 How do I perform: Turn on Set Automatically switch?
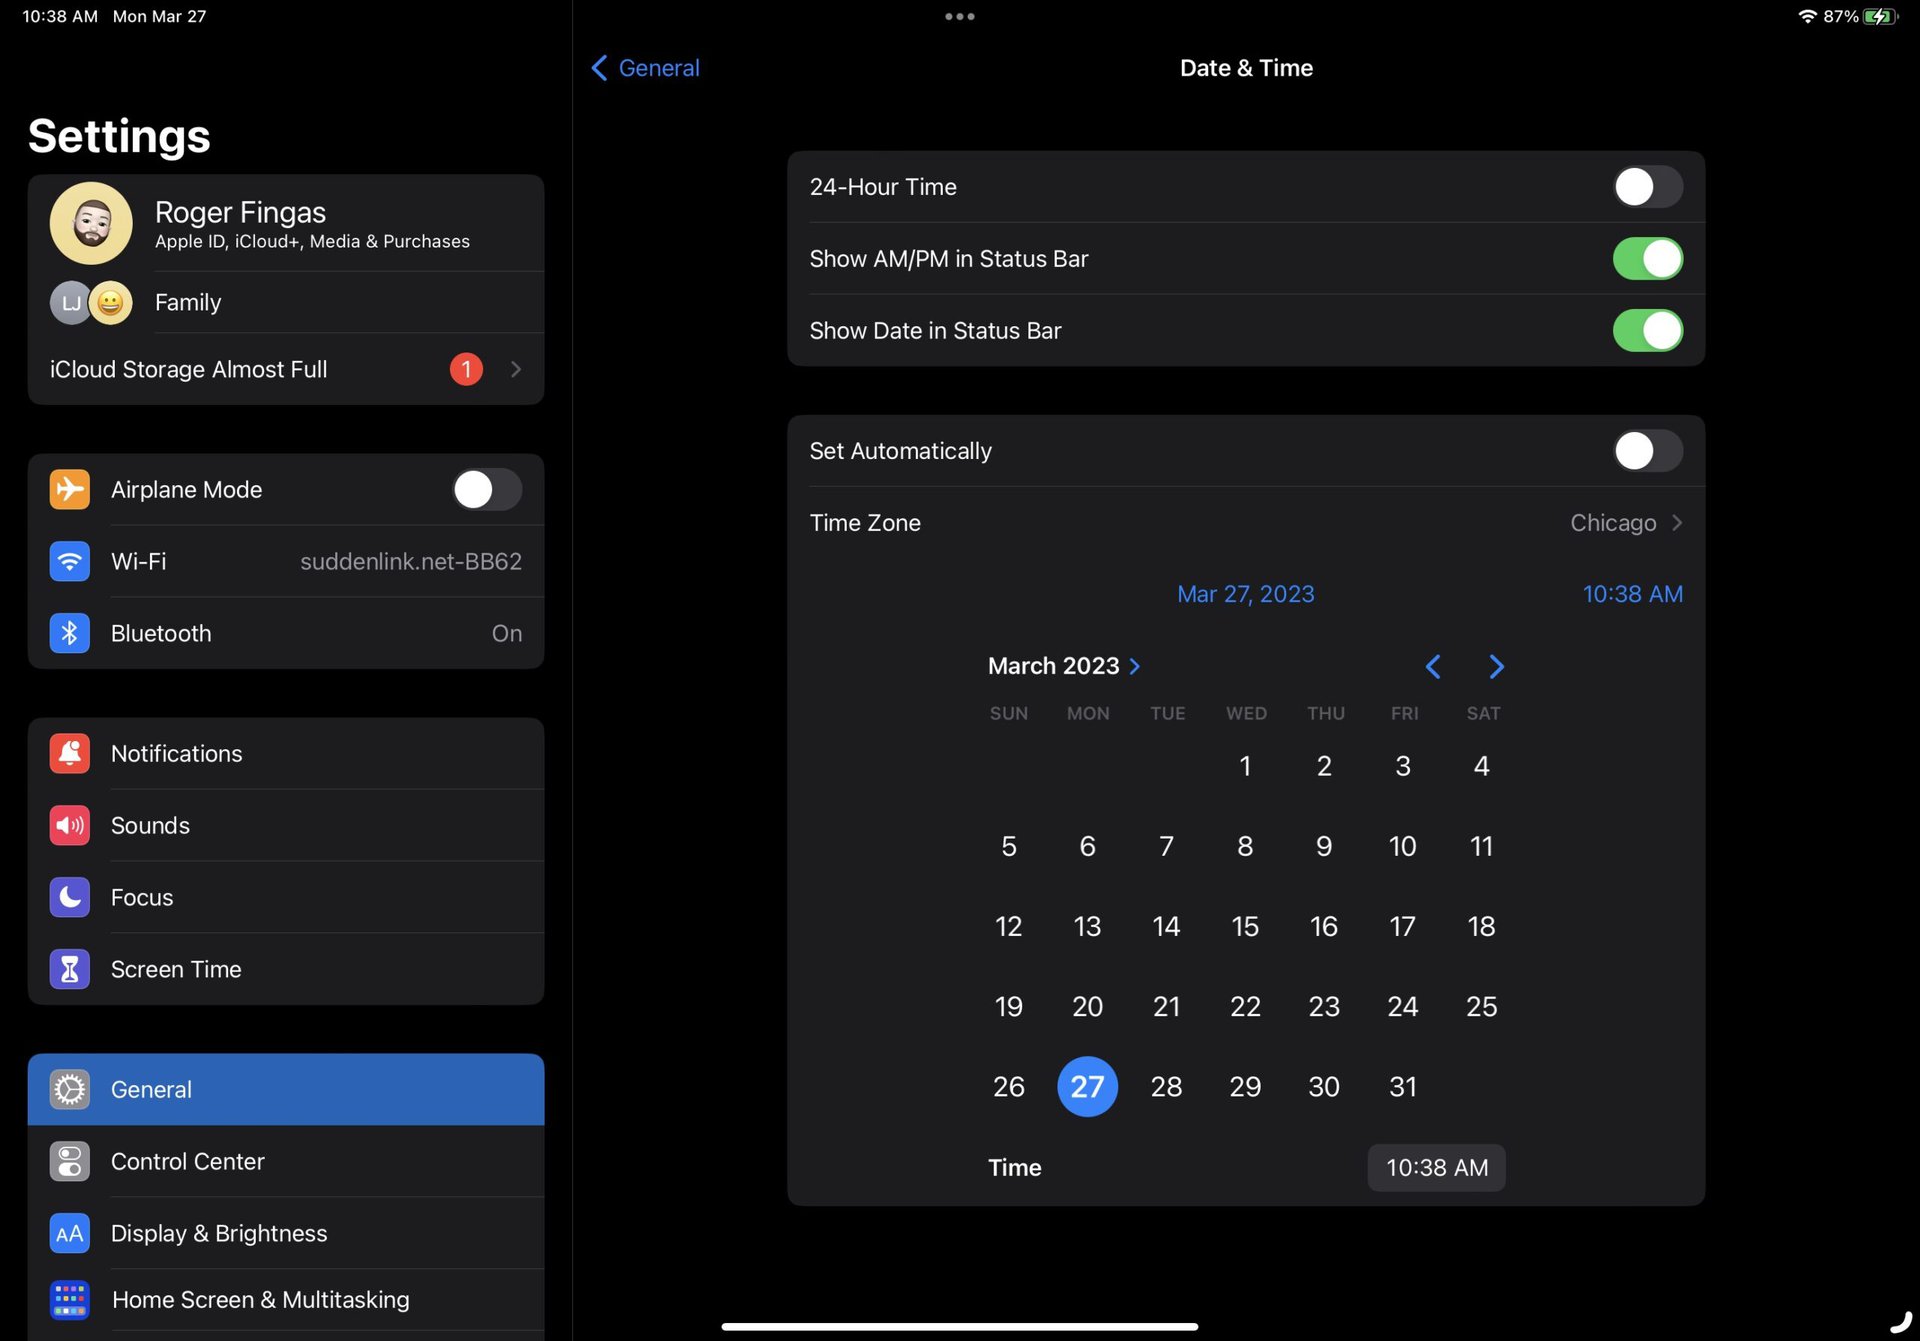coord(1647,451)
